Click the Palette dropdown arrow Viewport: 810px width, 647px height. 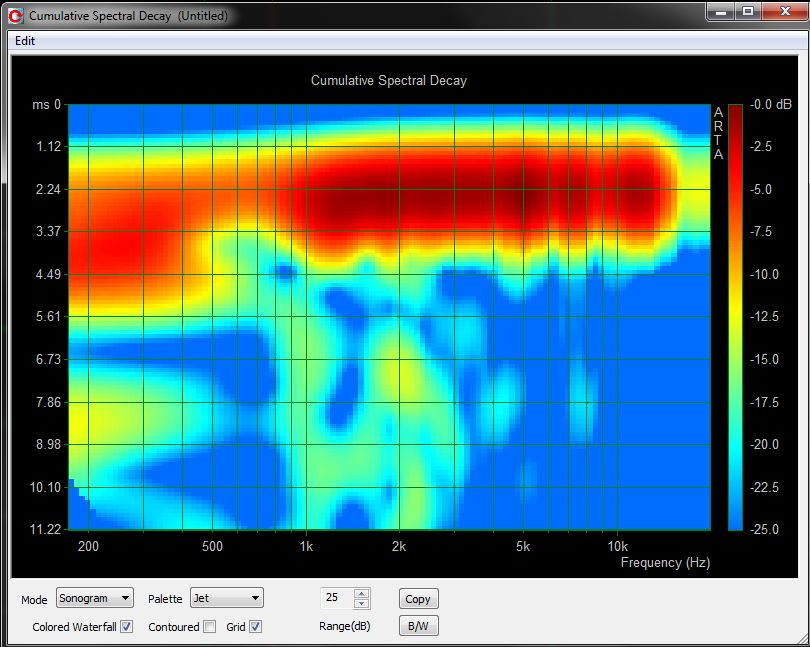coord(255,598)
